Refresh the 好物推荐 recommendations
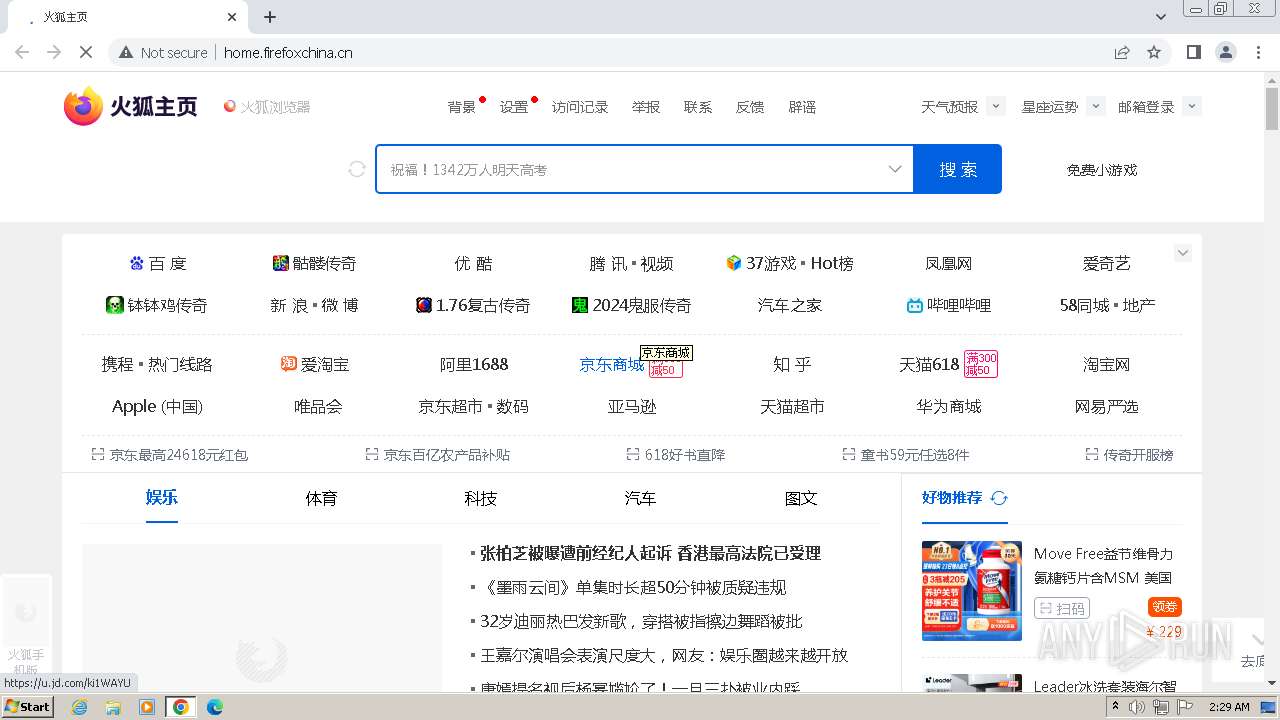 coord(999,498)
